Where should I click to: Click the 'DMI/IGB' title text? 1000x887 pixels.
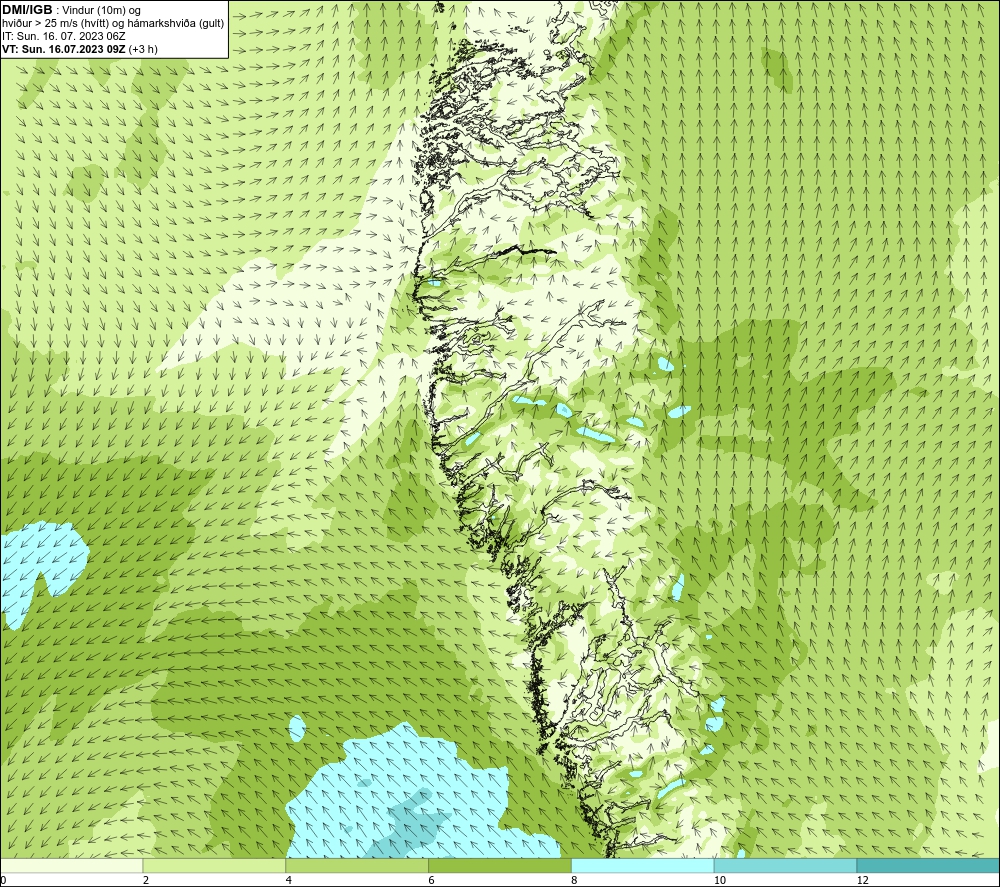pyautogui.click(x=27, y=10)
